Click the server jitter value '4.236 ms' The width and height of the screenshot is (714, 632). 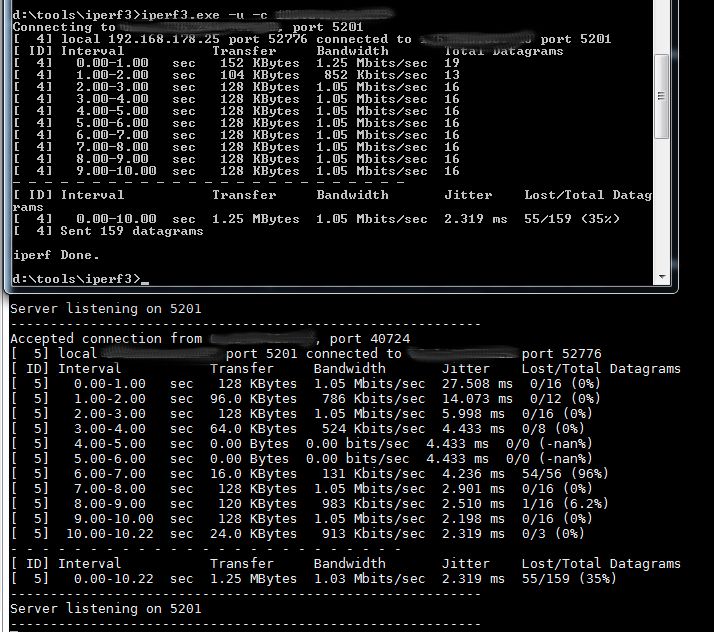coord(473,474)
